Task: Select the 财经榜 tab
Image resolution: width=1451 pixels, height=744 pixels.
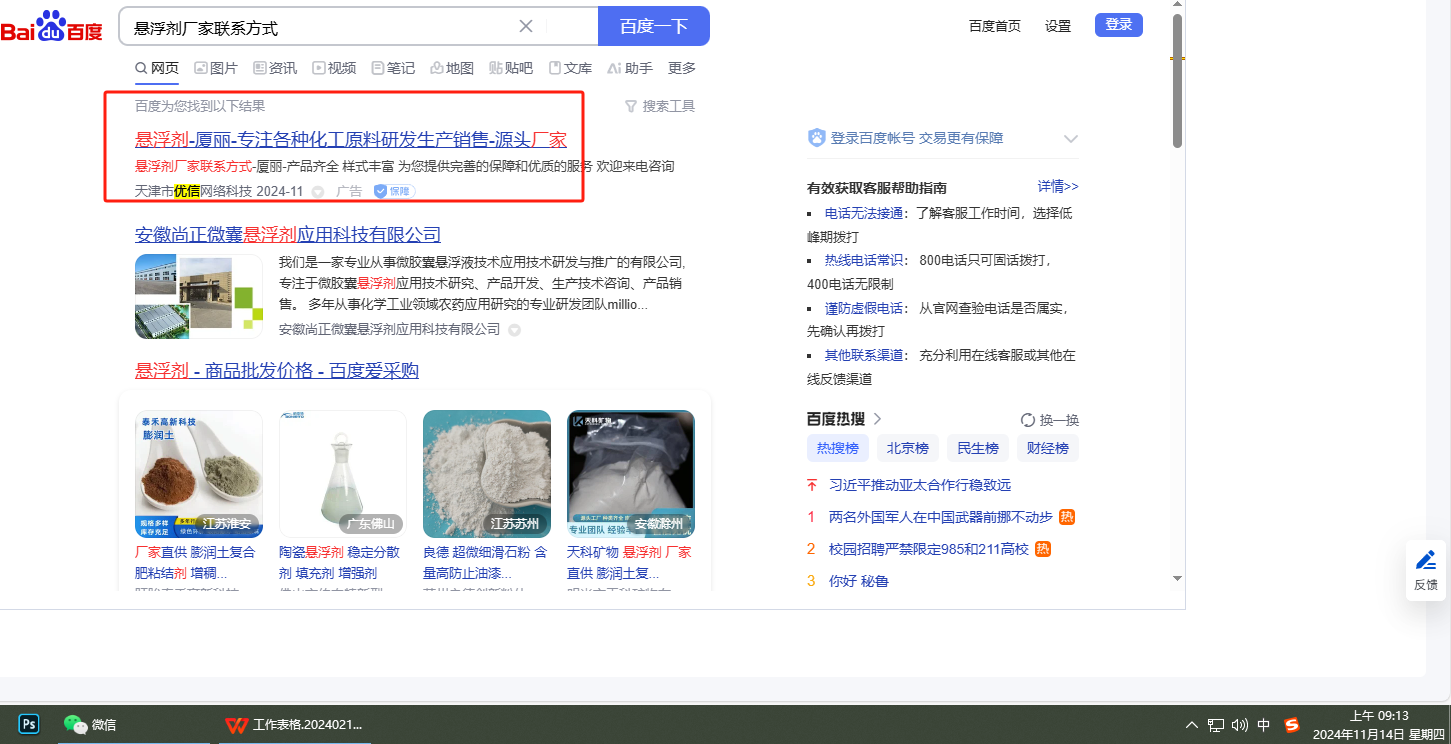Action: (x=1048, y=448)
